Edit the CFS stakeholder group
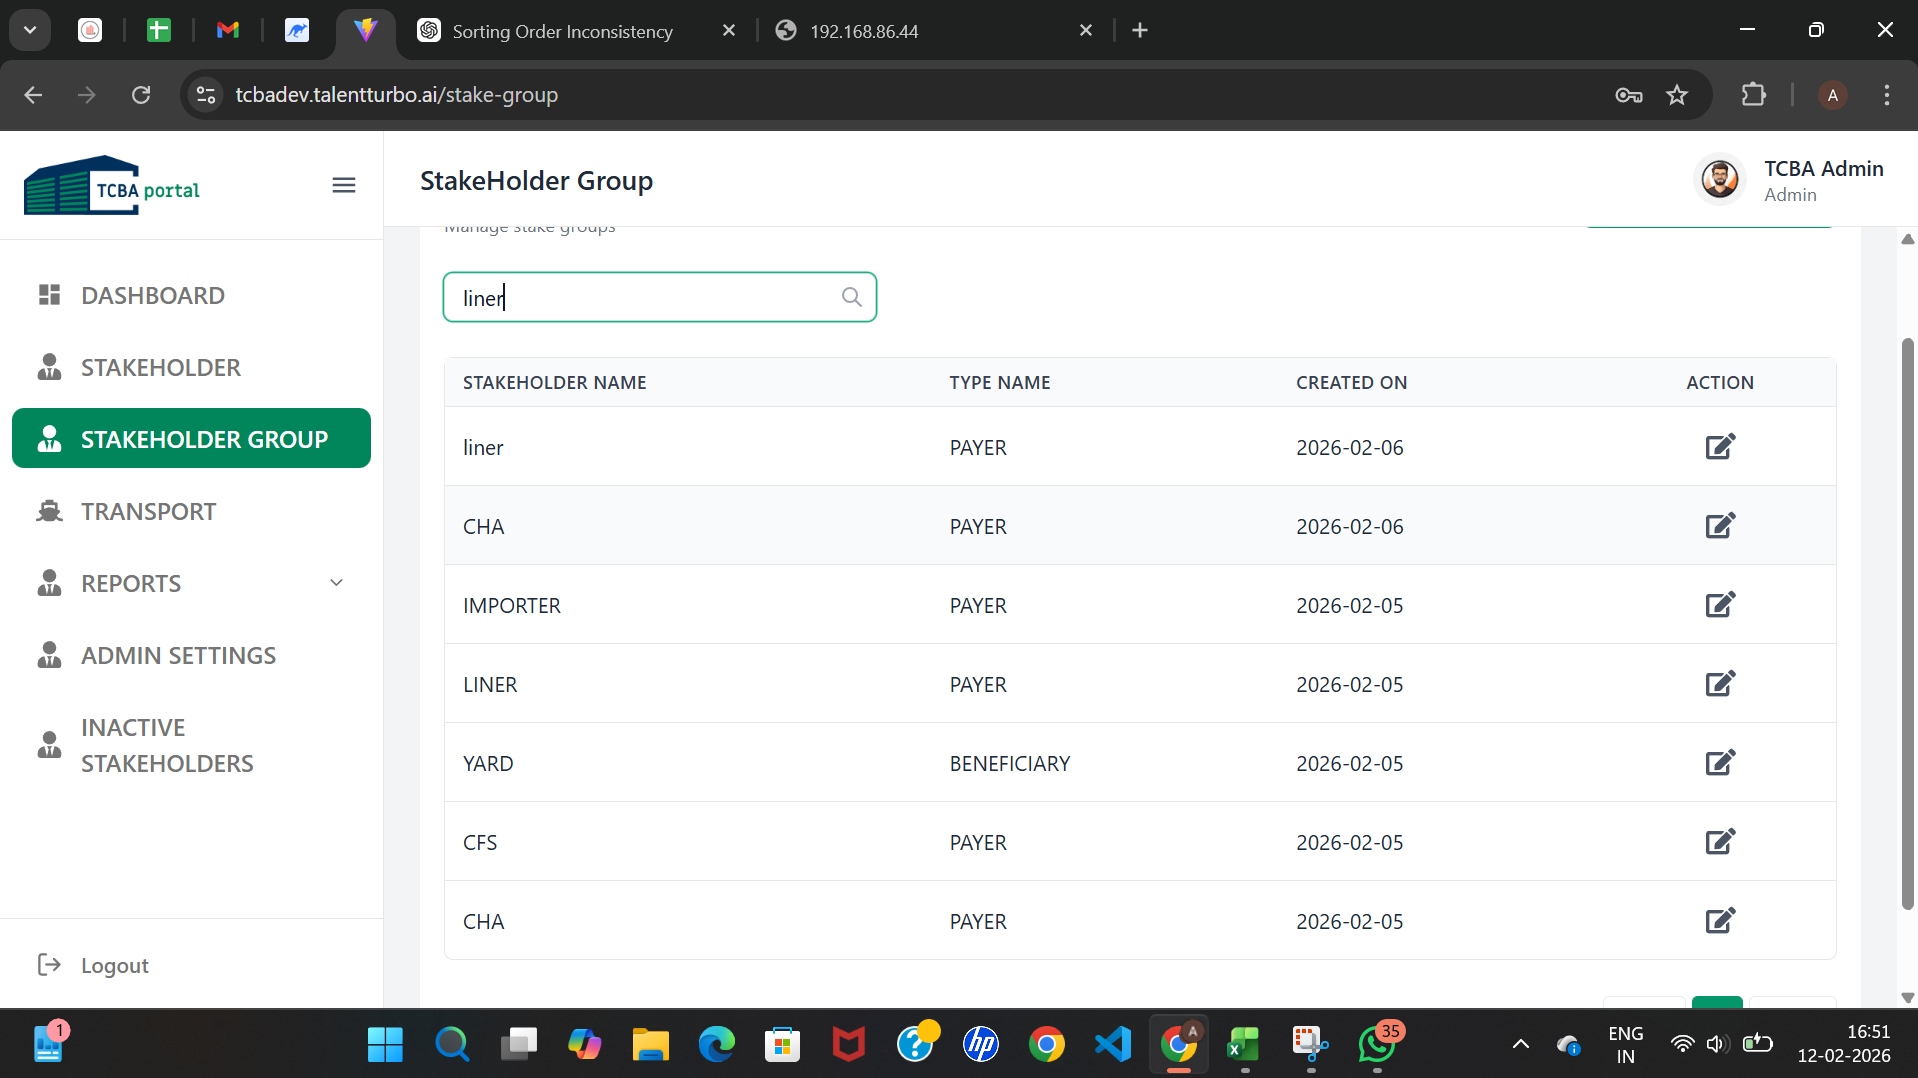The height and width of the screenshot is (1078, 1918). pos(1720,842)
